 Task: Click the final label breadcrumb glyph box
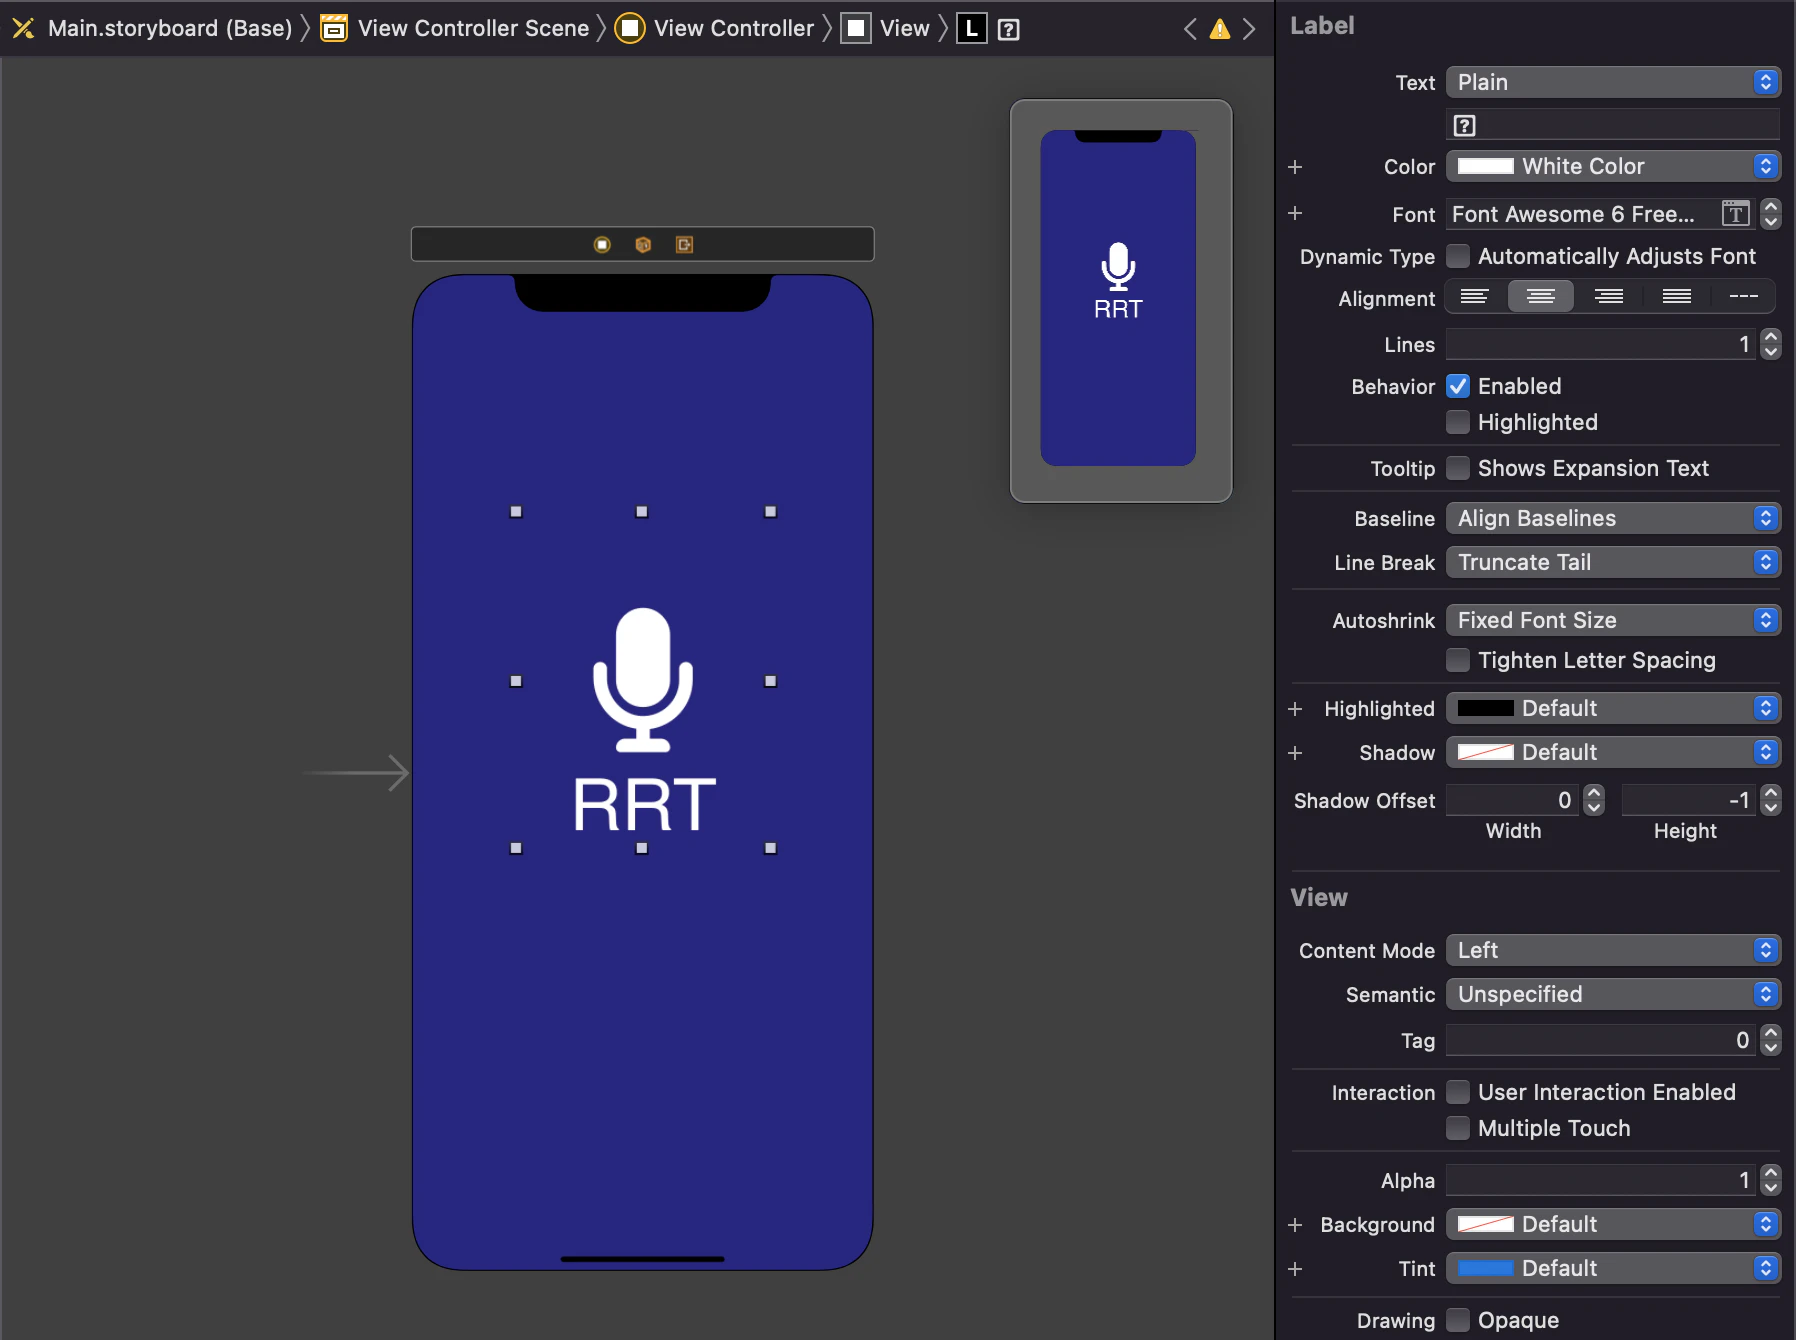(1009, 30)
